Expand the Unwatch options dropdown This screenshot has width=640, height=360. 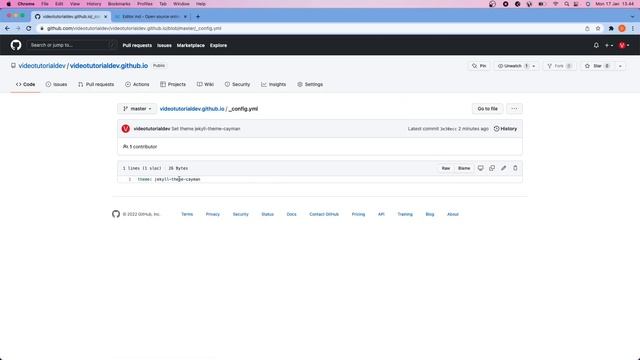pyautogui.click(x=533, y=66)
